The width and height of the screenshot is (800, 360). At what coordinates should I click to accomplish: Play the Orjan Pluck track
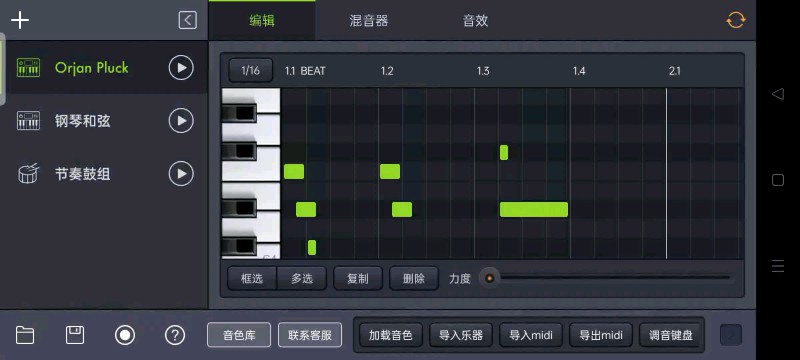coord(181,68)
